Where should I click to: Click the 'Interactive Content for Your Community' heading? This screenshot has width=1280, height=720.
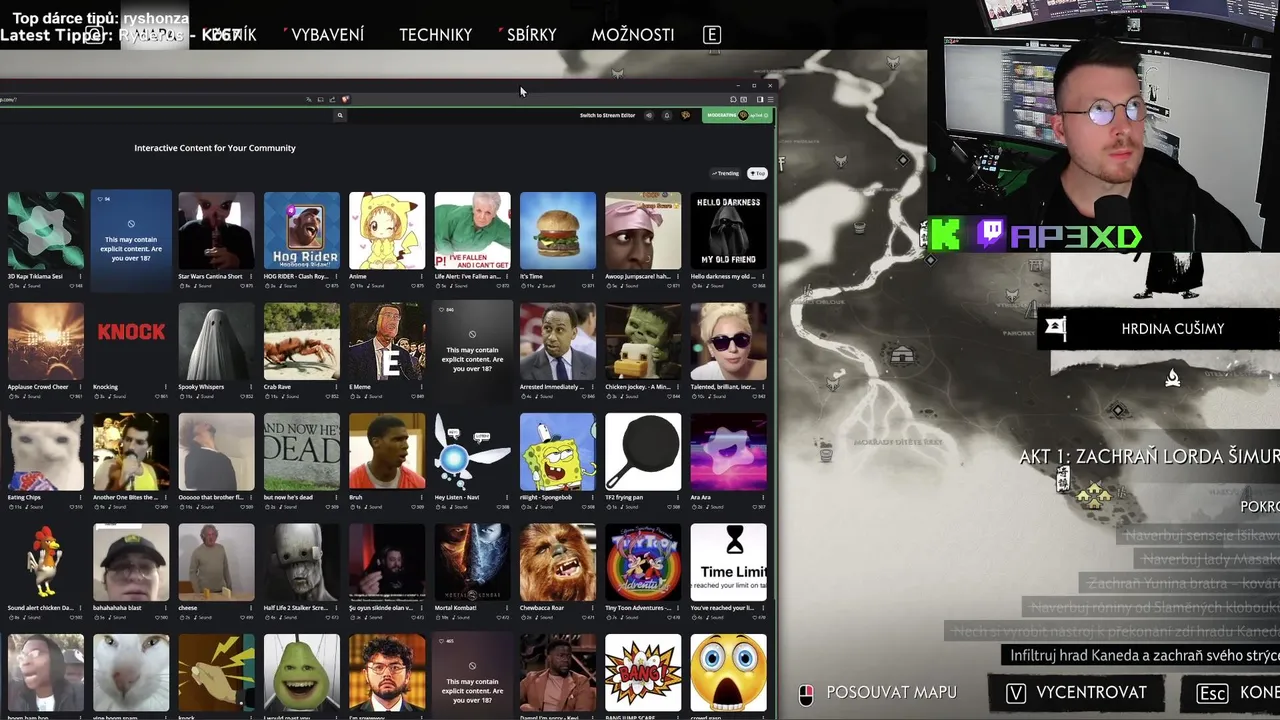(x=215, y=148)
